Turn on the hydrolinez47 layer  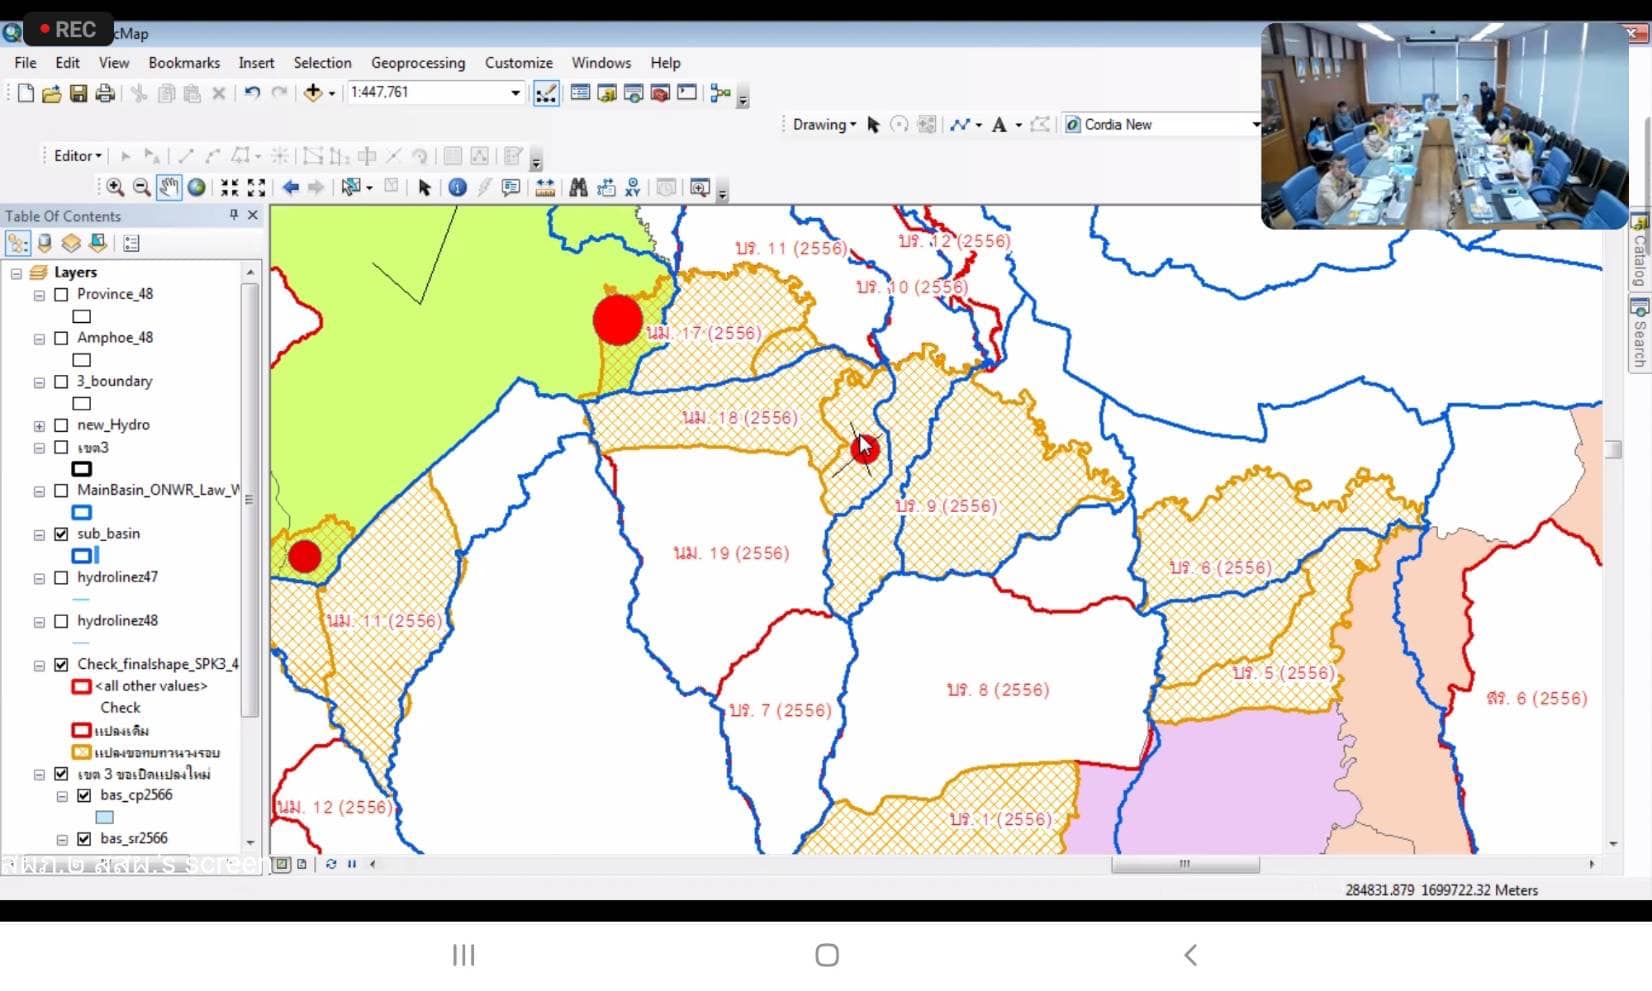(61, 578)
